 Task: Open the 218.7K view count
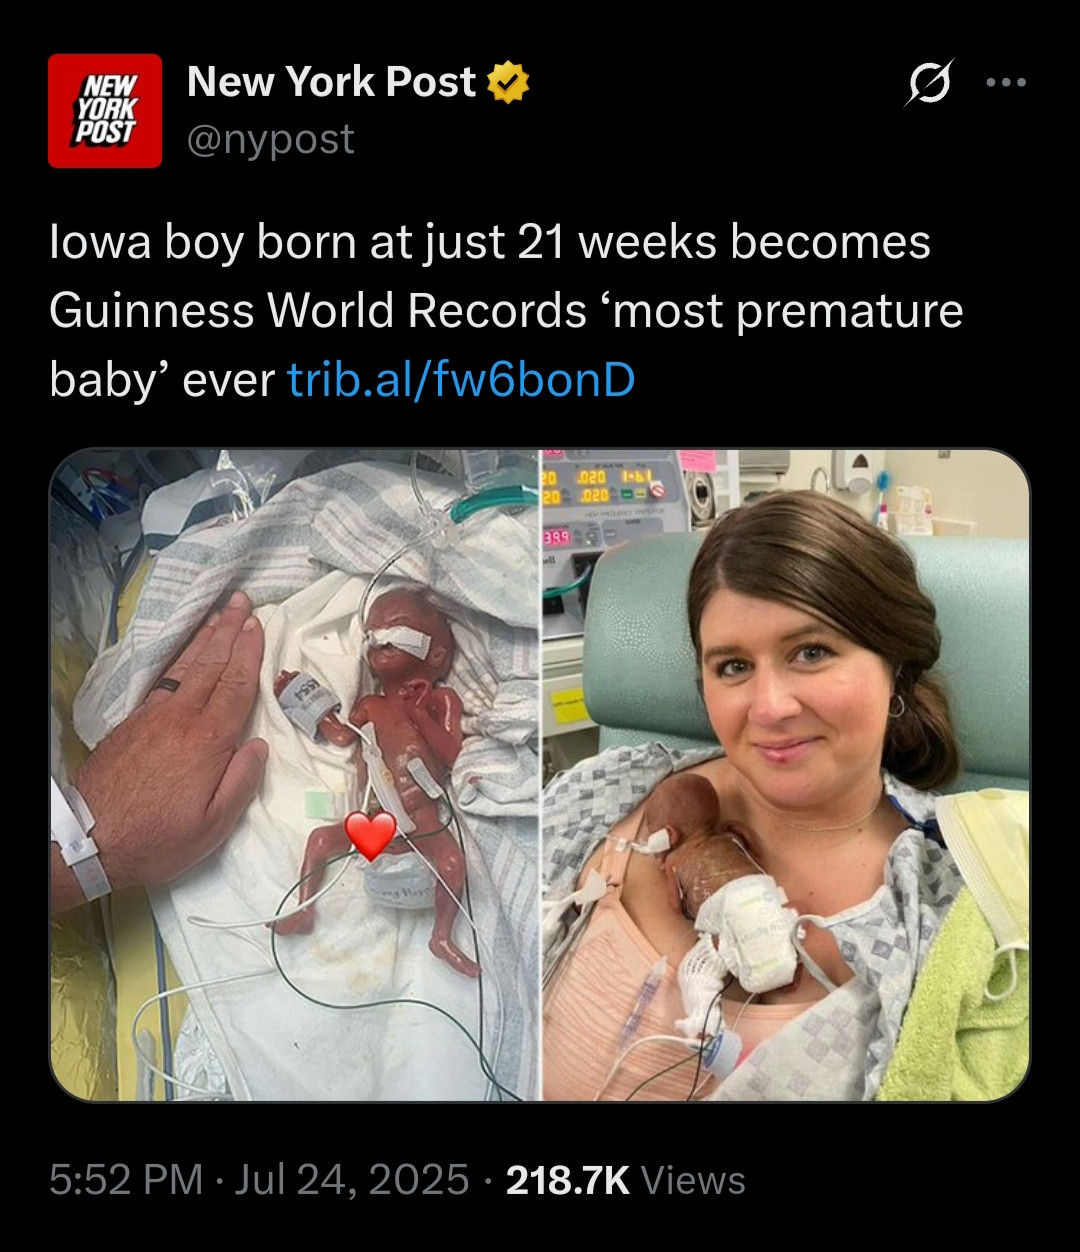point(568,1180)
